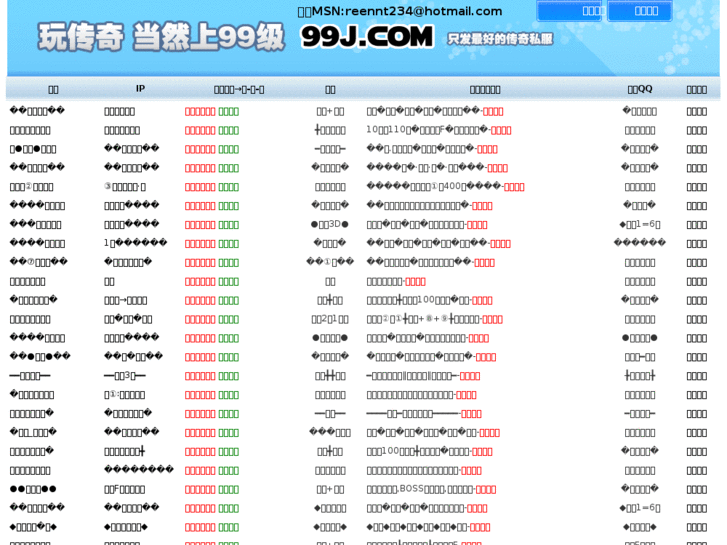Click the last-column link in the BOSS row

tap(696, 489)
